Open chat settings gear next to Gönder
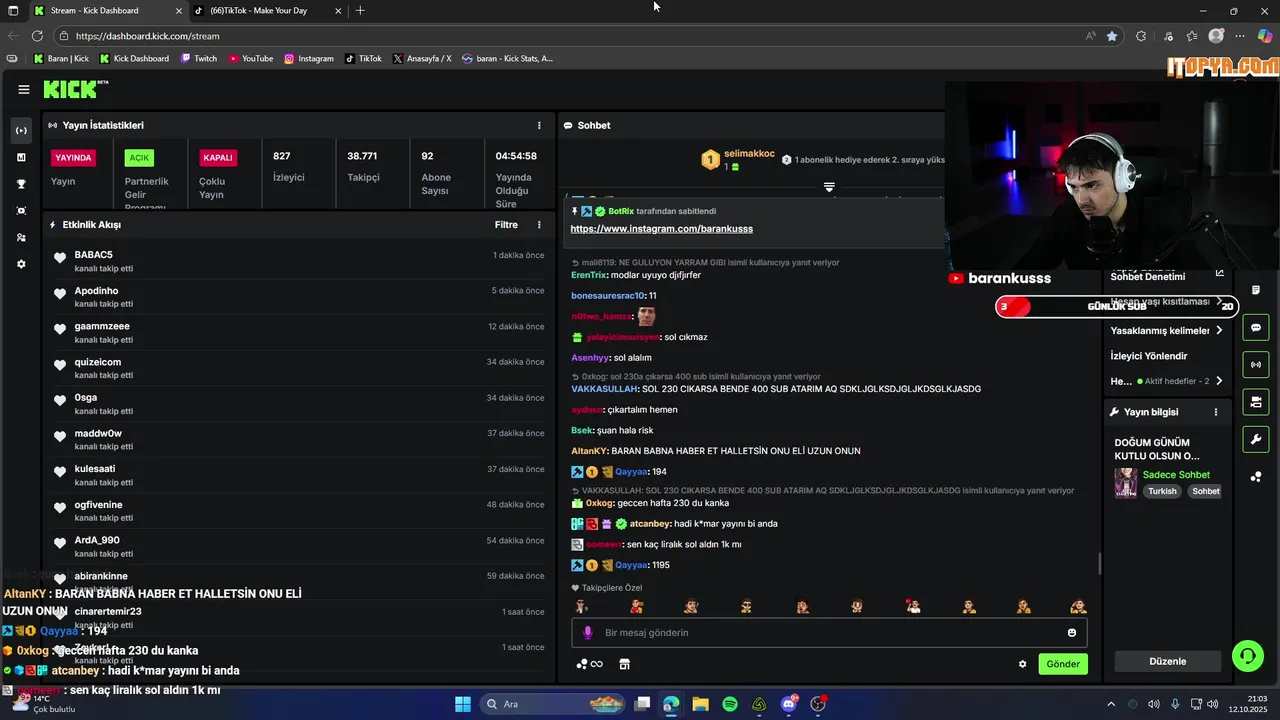The width and height of the screenshot is (1280, 720). pos(1022,664)
